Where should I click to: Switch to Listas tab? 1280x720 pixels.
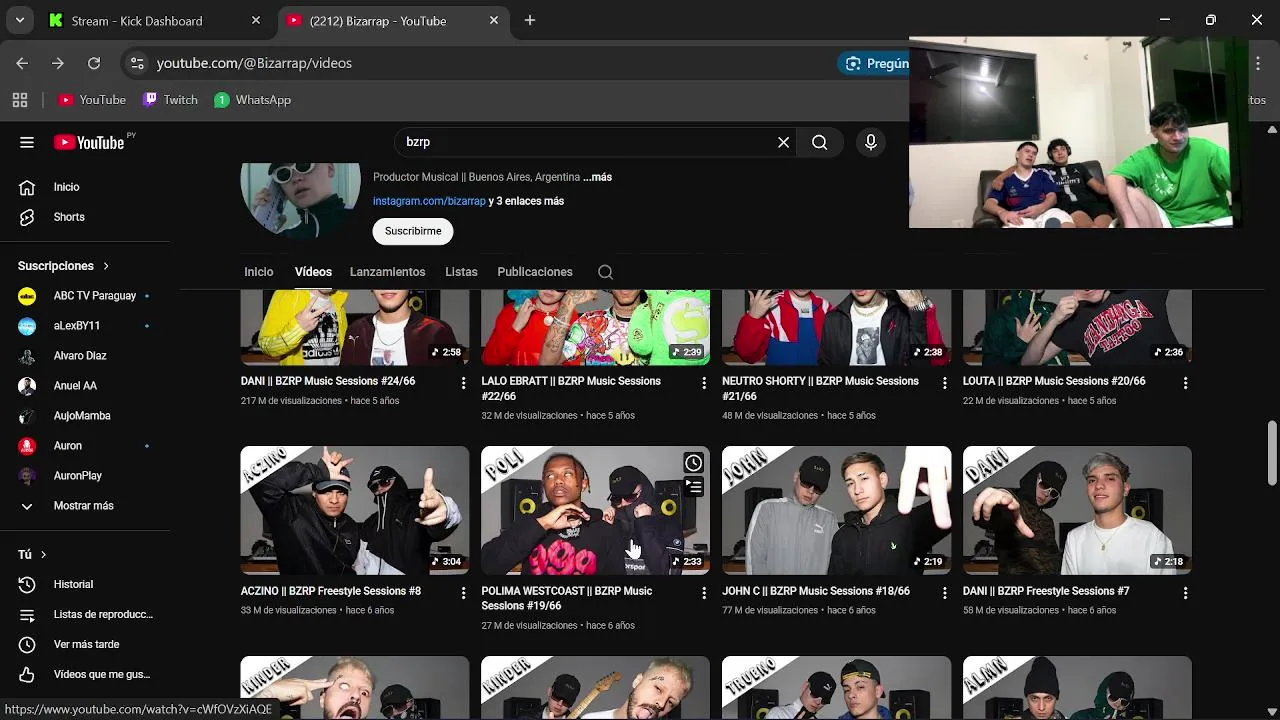point(461,272)
